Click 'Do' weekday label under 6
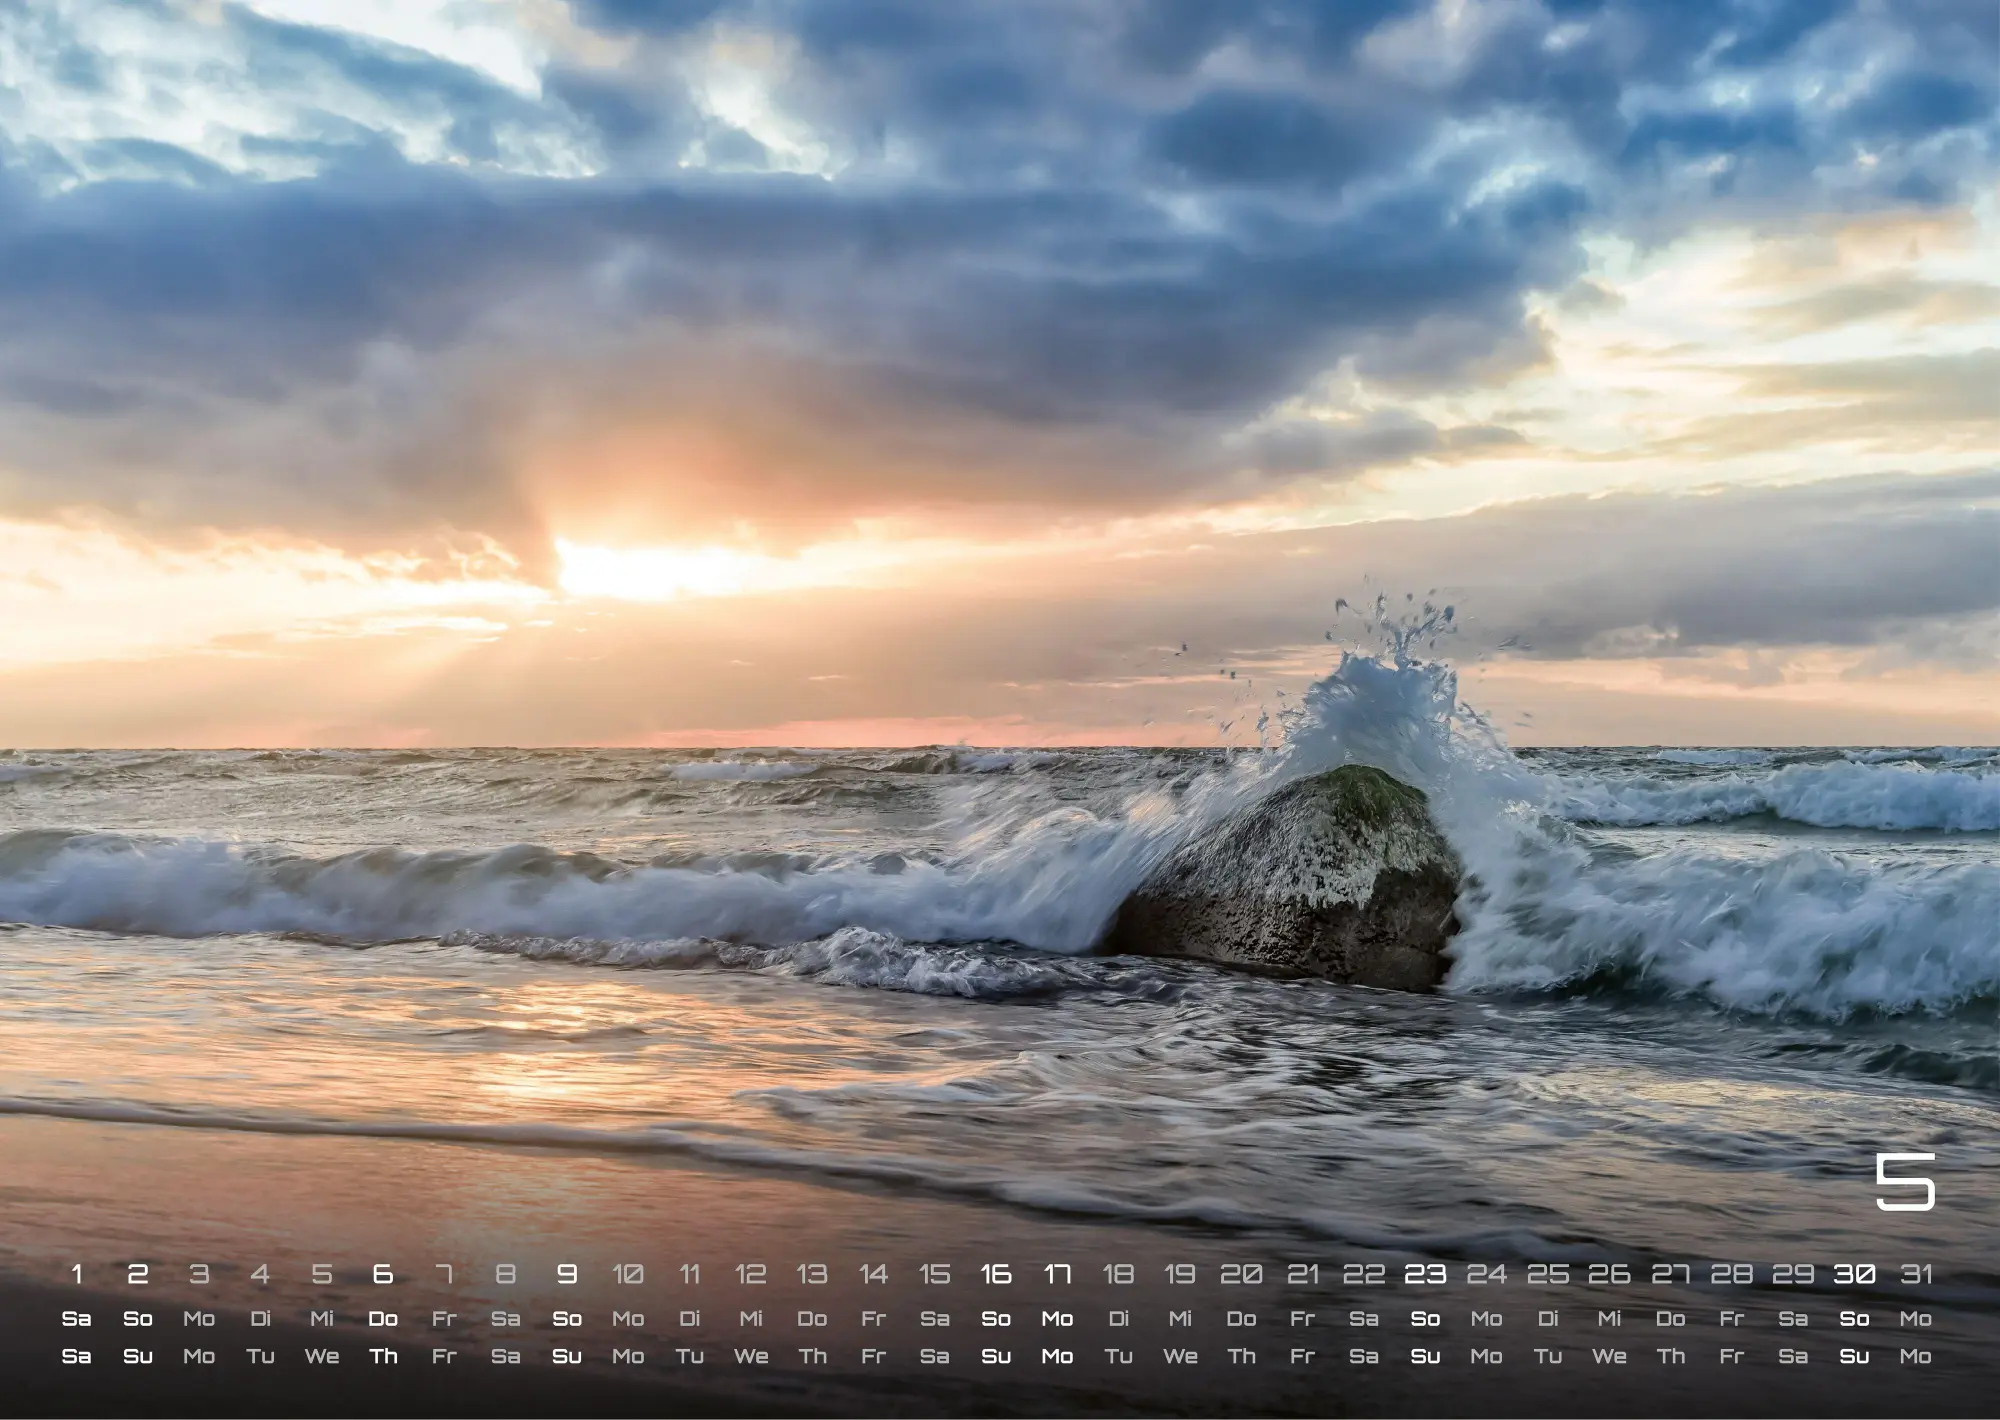This screenshot has width=2000, height=1420. (x=383, y=1319)
